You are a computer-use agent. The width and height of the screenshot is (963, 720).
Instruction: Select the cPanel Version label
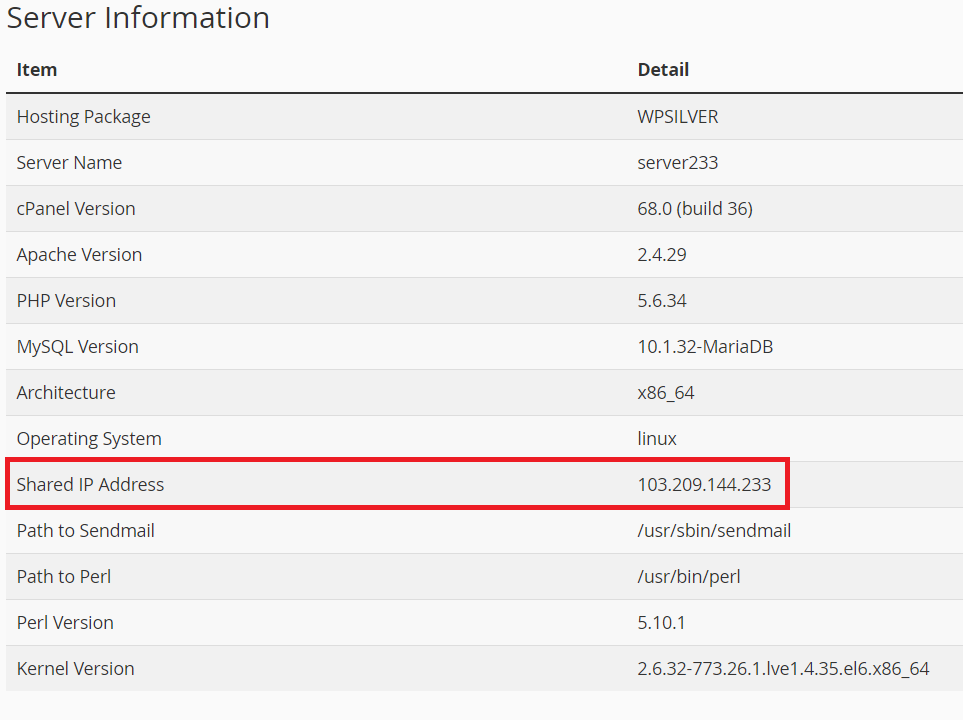point(76,209)
